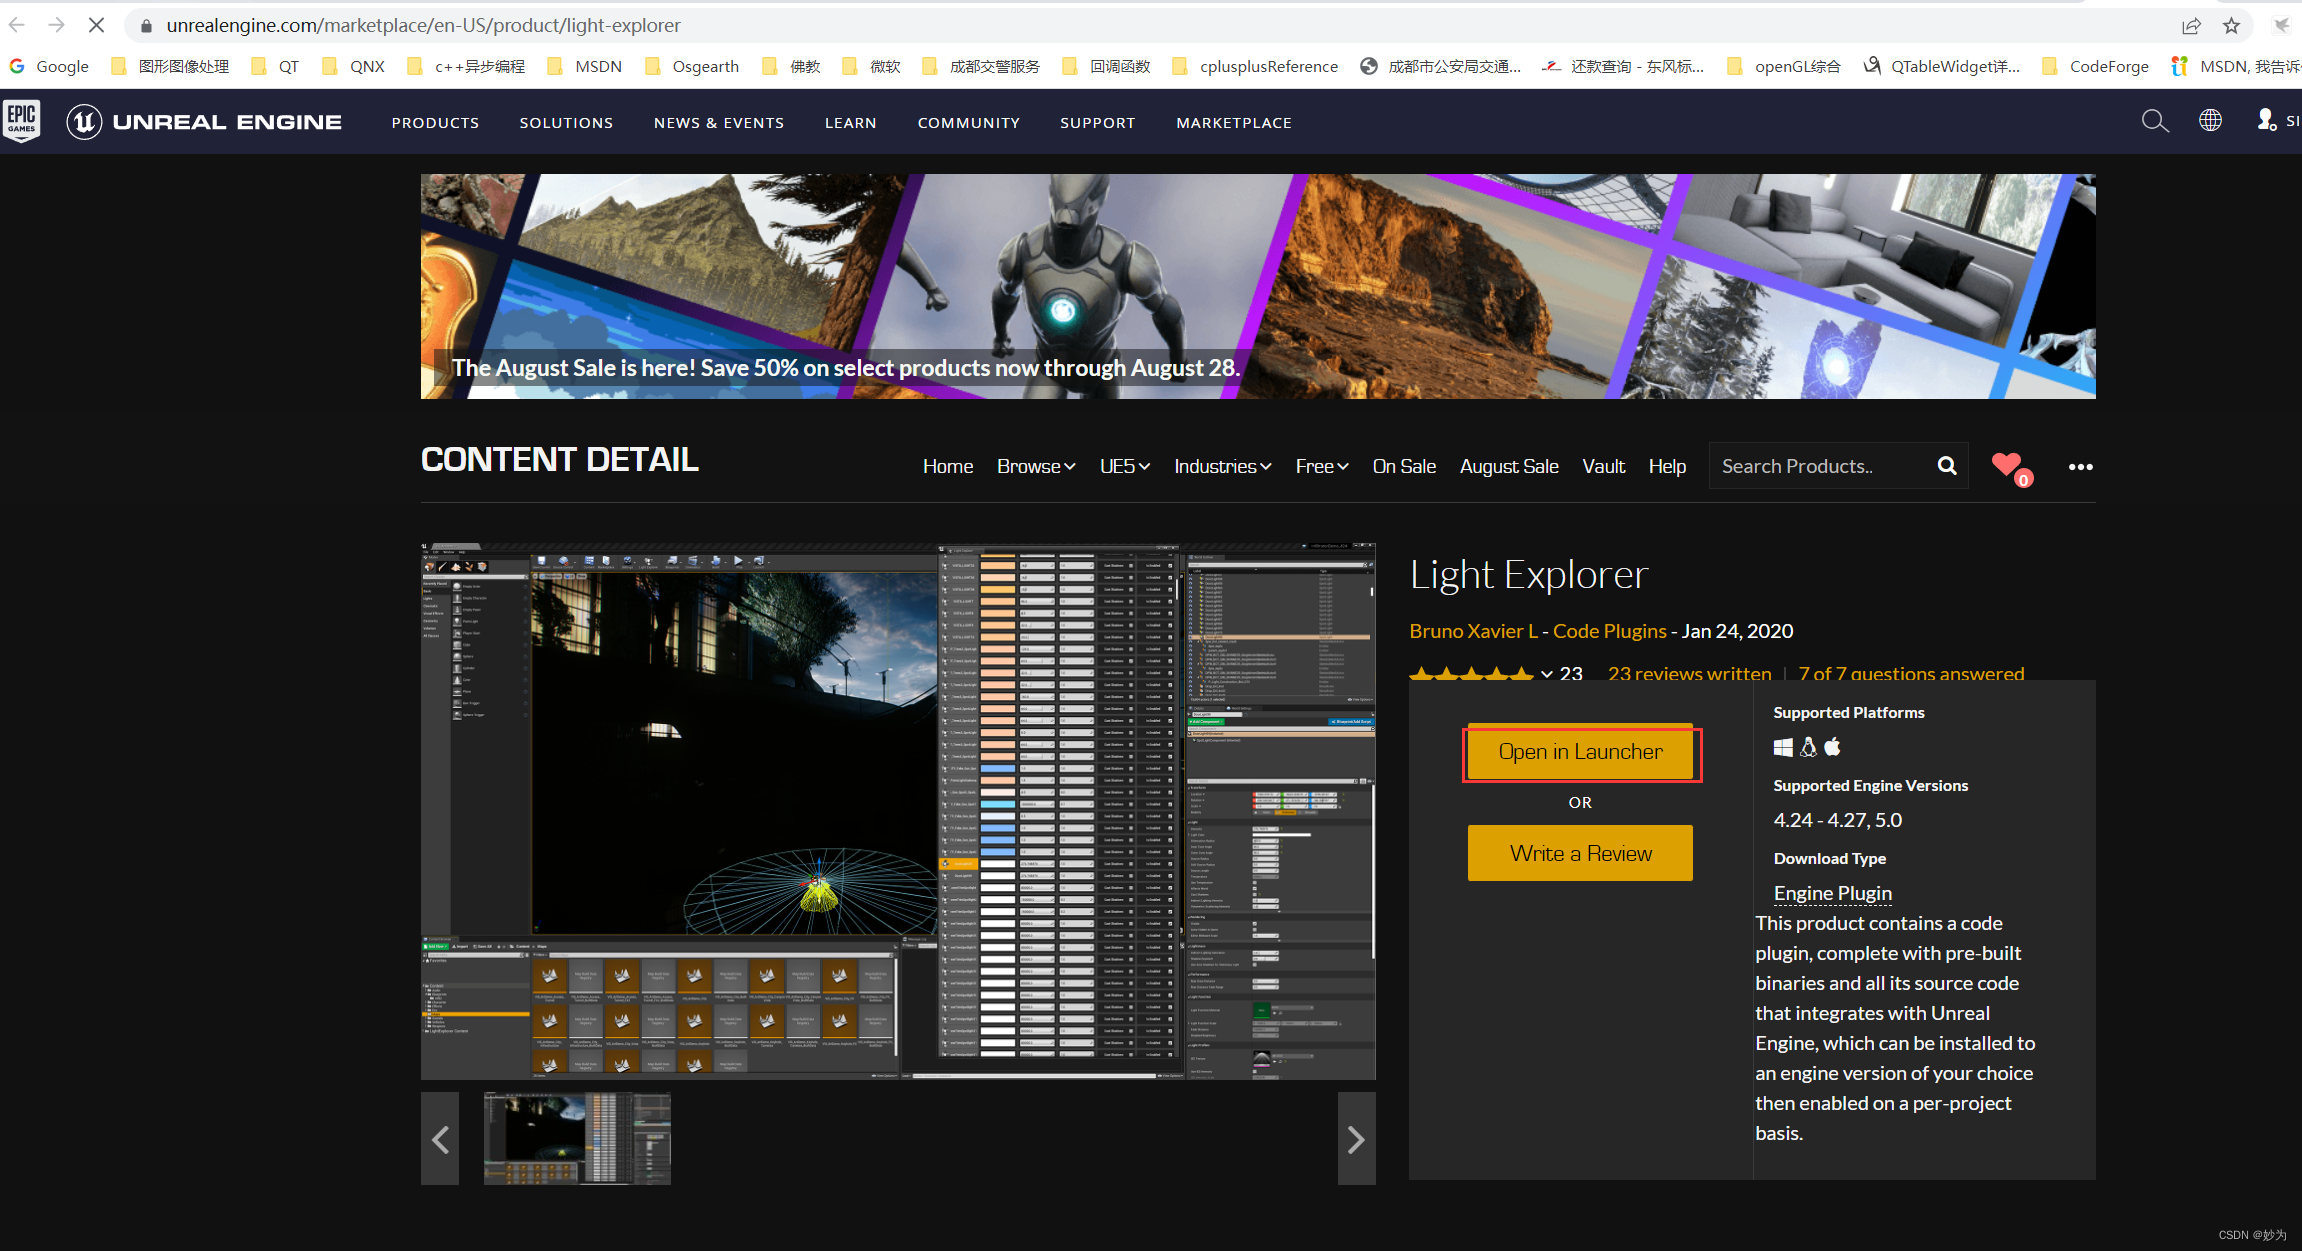Click the search magnifying glass icon
This screenshot has width=2302, height=1251.
tap(1948, 465)
